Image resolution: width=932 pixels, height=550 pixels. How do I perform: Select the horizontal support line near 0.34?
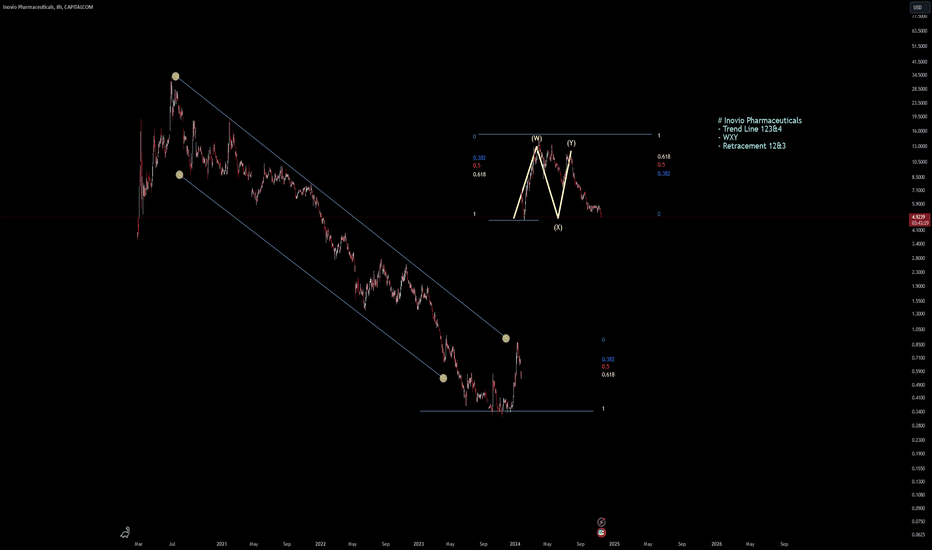[506, 411]
